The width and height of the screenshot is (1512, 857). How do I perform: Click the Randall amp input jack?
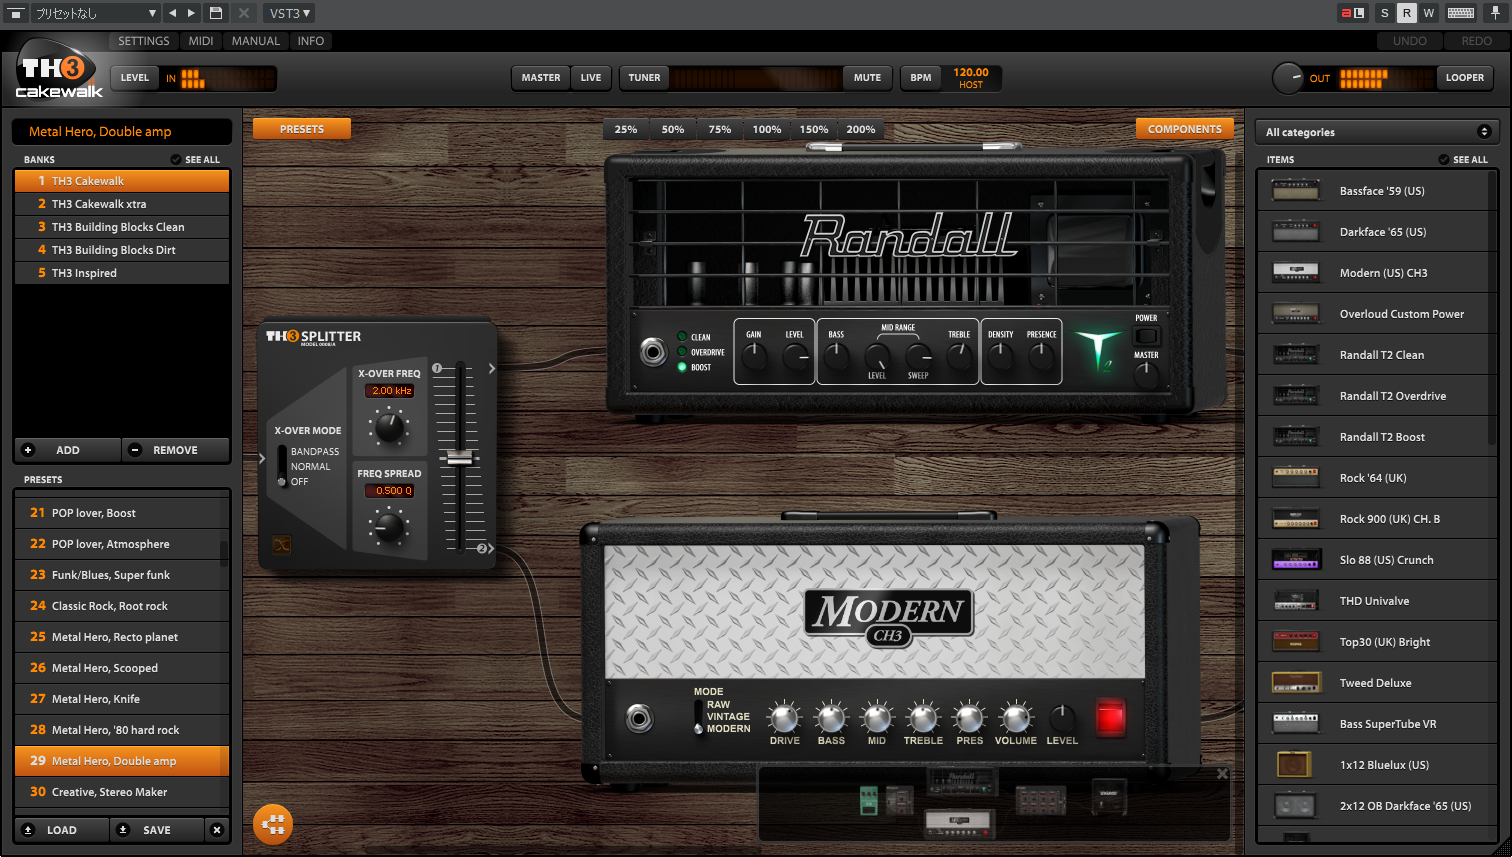click(x=653, y=352)
